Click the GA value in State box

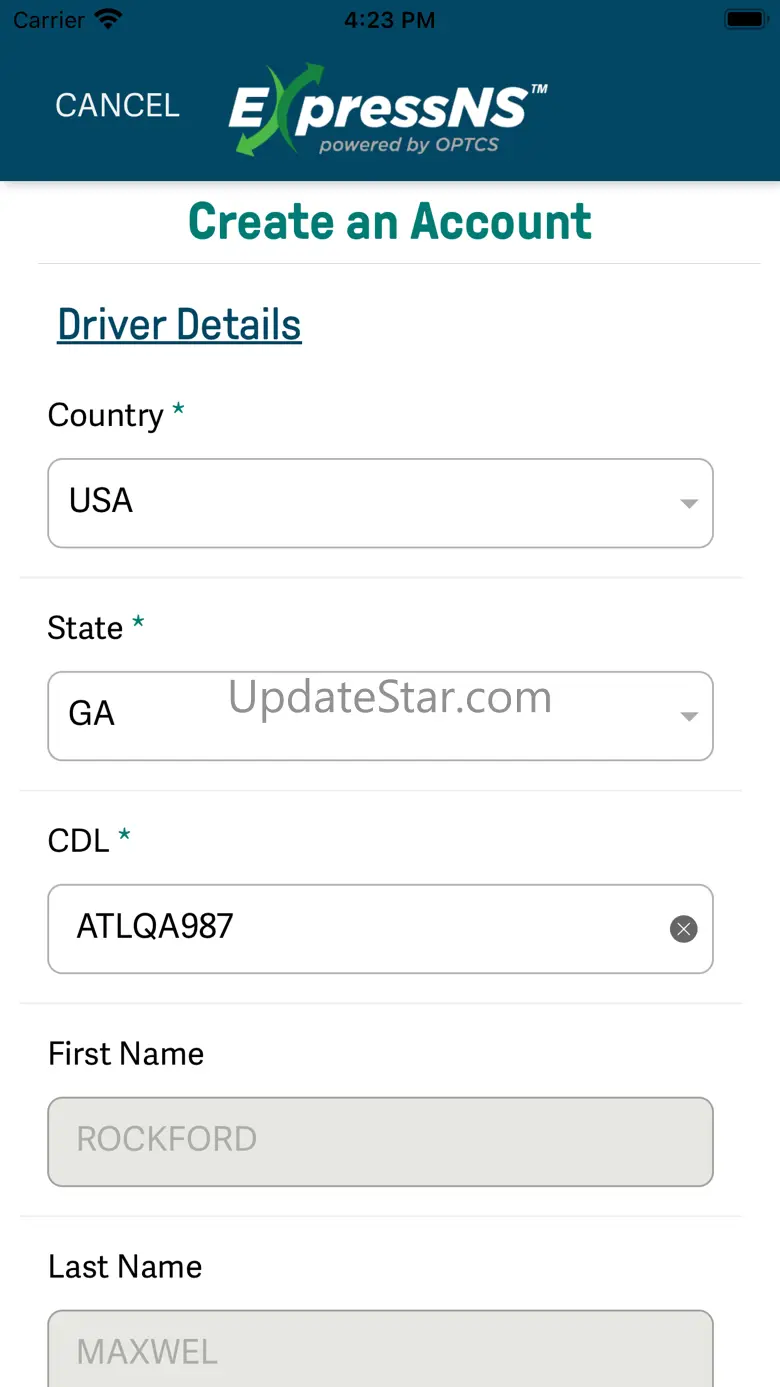pyautogui.click(x=92, y=714)
